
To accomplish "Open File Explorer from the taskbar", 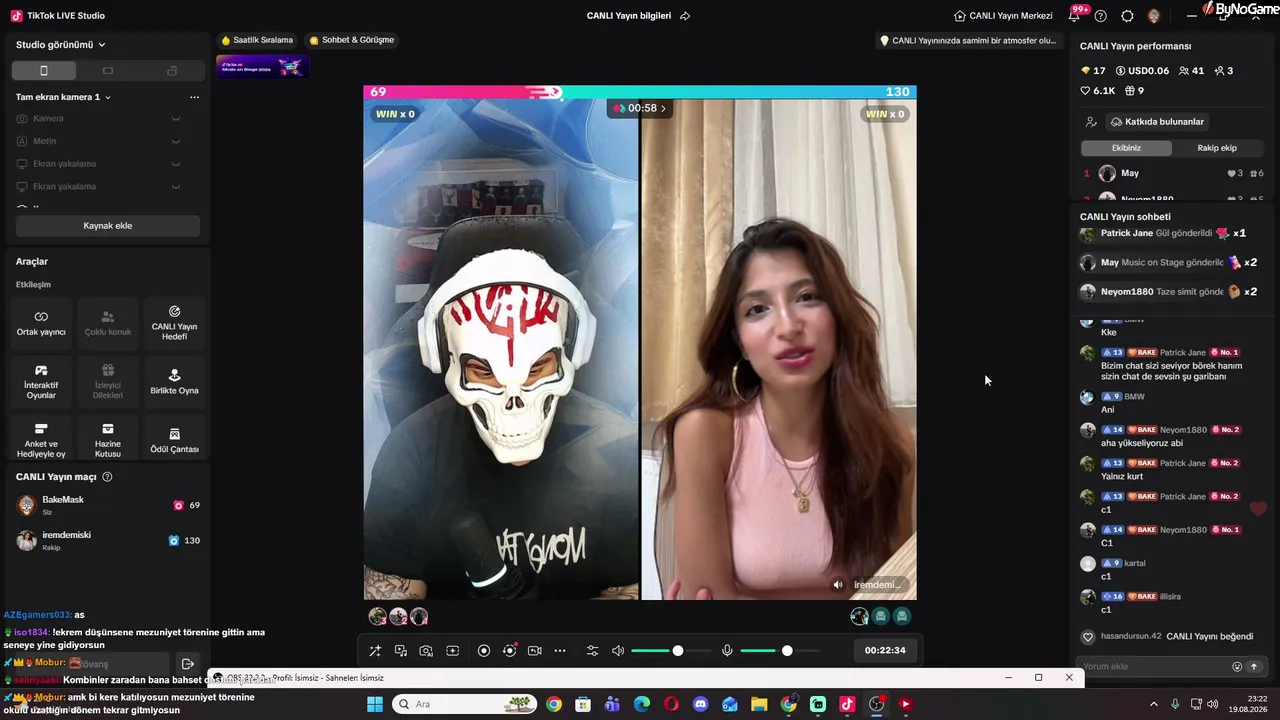I will click(x=759, y=704).
